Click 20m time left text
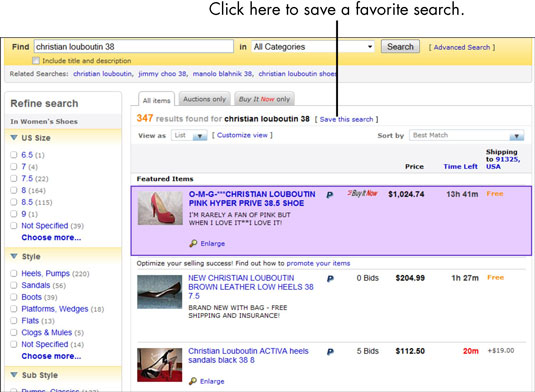535x392 pixels. [471, 351]
